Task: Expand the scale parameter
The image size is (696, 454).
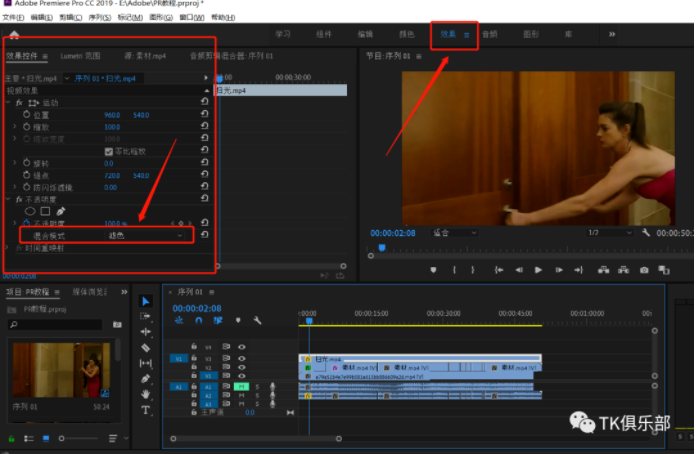Action: pos(14,127)
